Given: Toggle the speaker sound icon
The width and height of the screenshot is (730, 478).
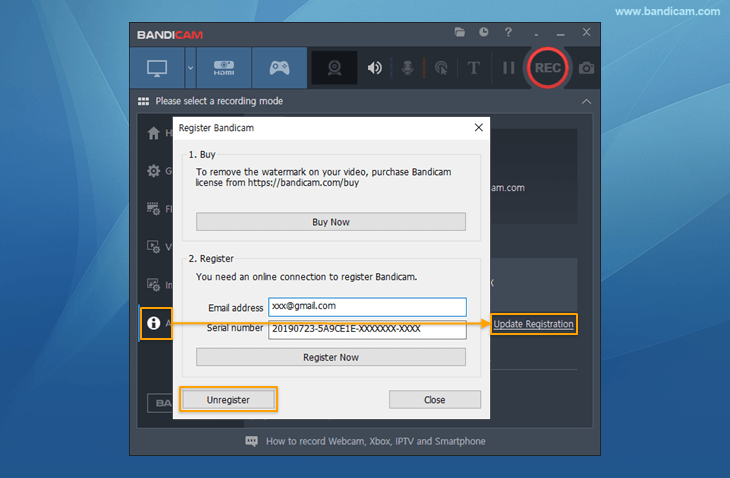Looking at the screenshot, I should point(374,68).
